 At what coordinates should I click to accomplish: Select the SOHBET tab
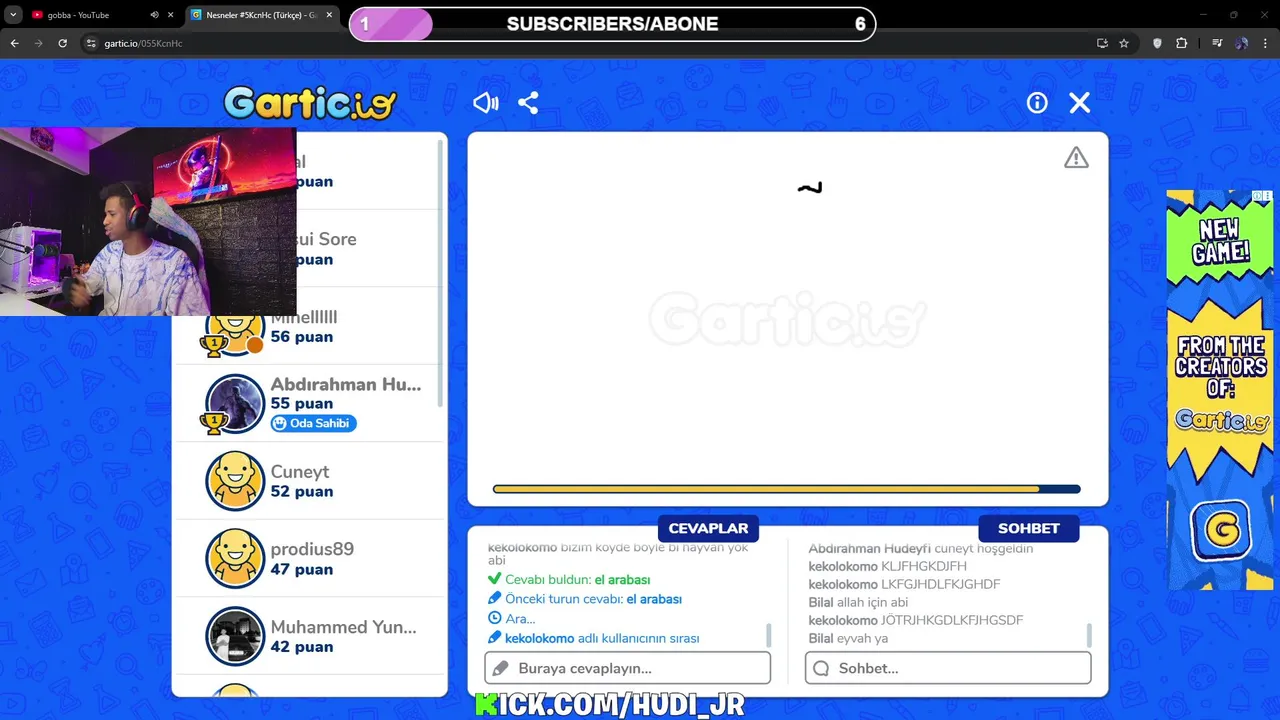(x=1028, y=528)
